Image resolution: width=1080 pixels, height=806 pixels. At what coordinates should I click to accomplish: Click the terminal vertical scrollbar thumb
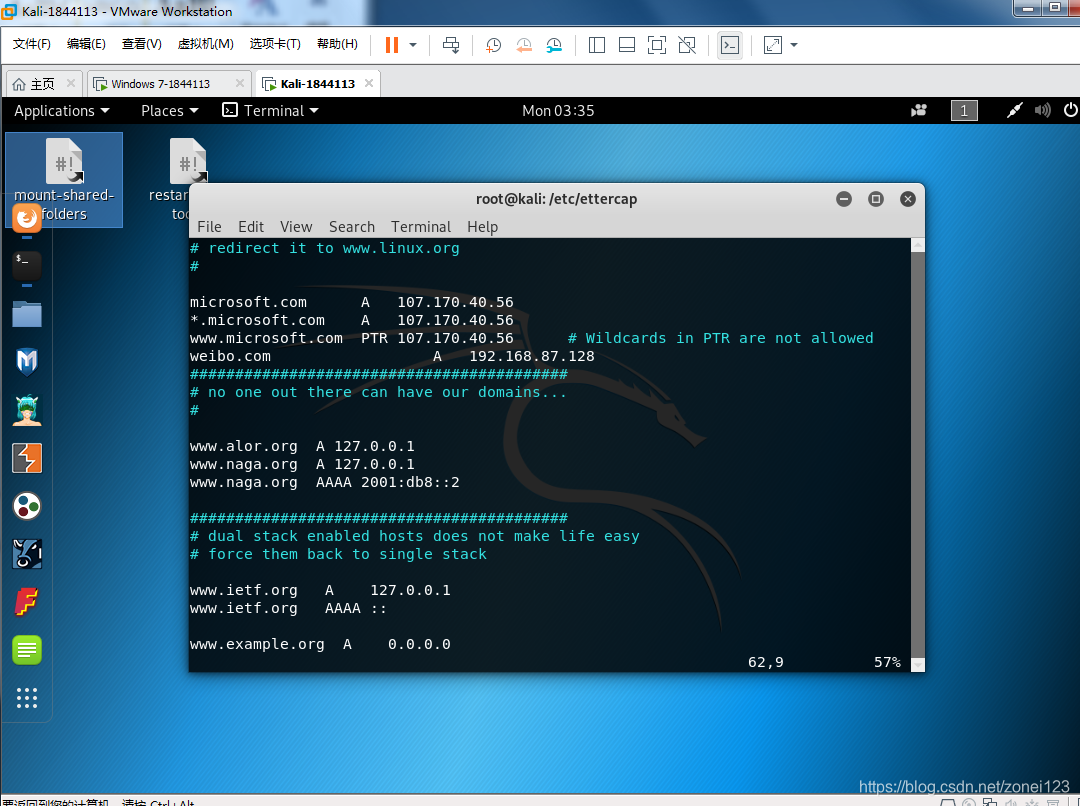click(917, 455)
